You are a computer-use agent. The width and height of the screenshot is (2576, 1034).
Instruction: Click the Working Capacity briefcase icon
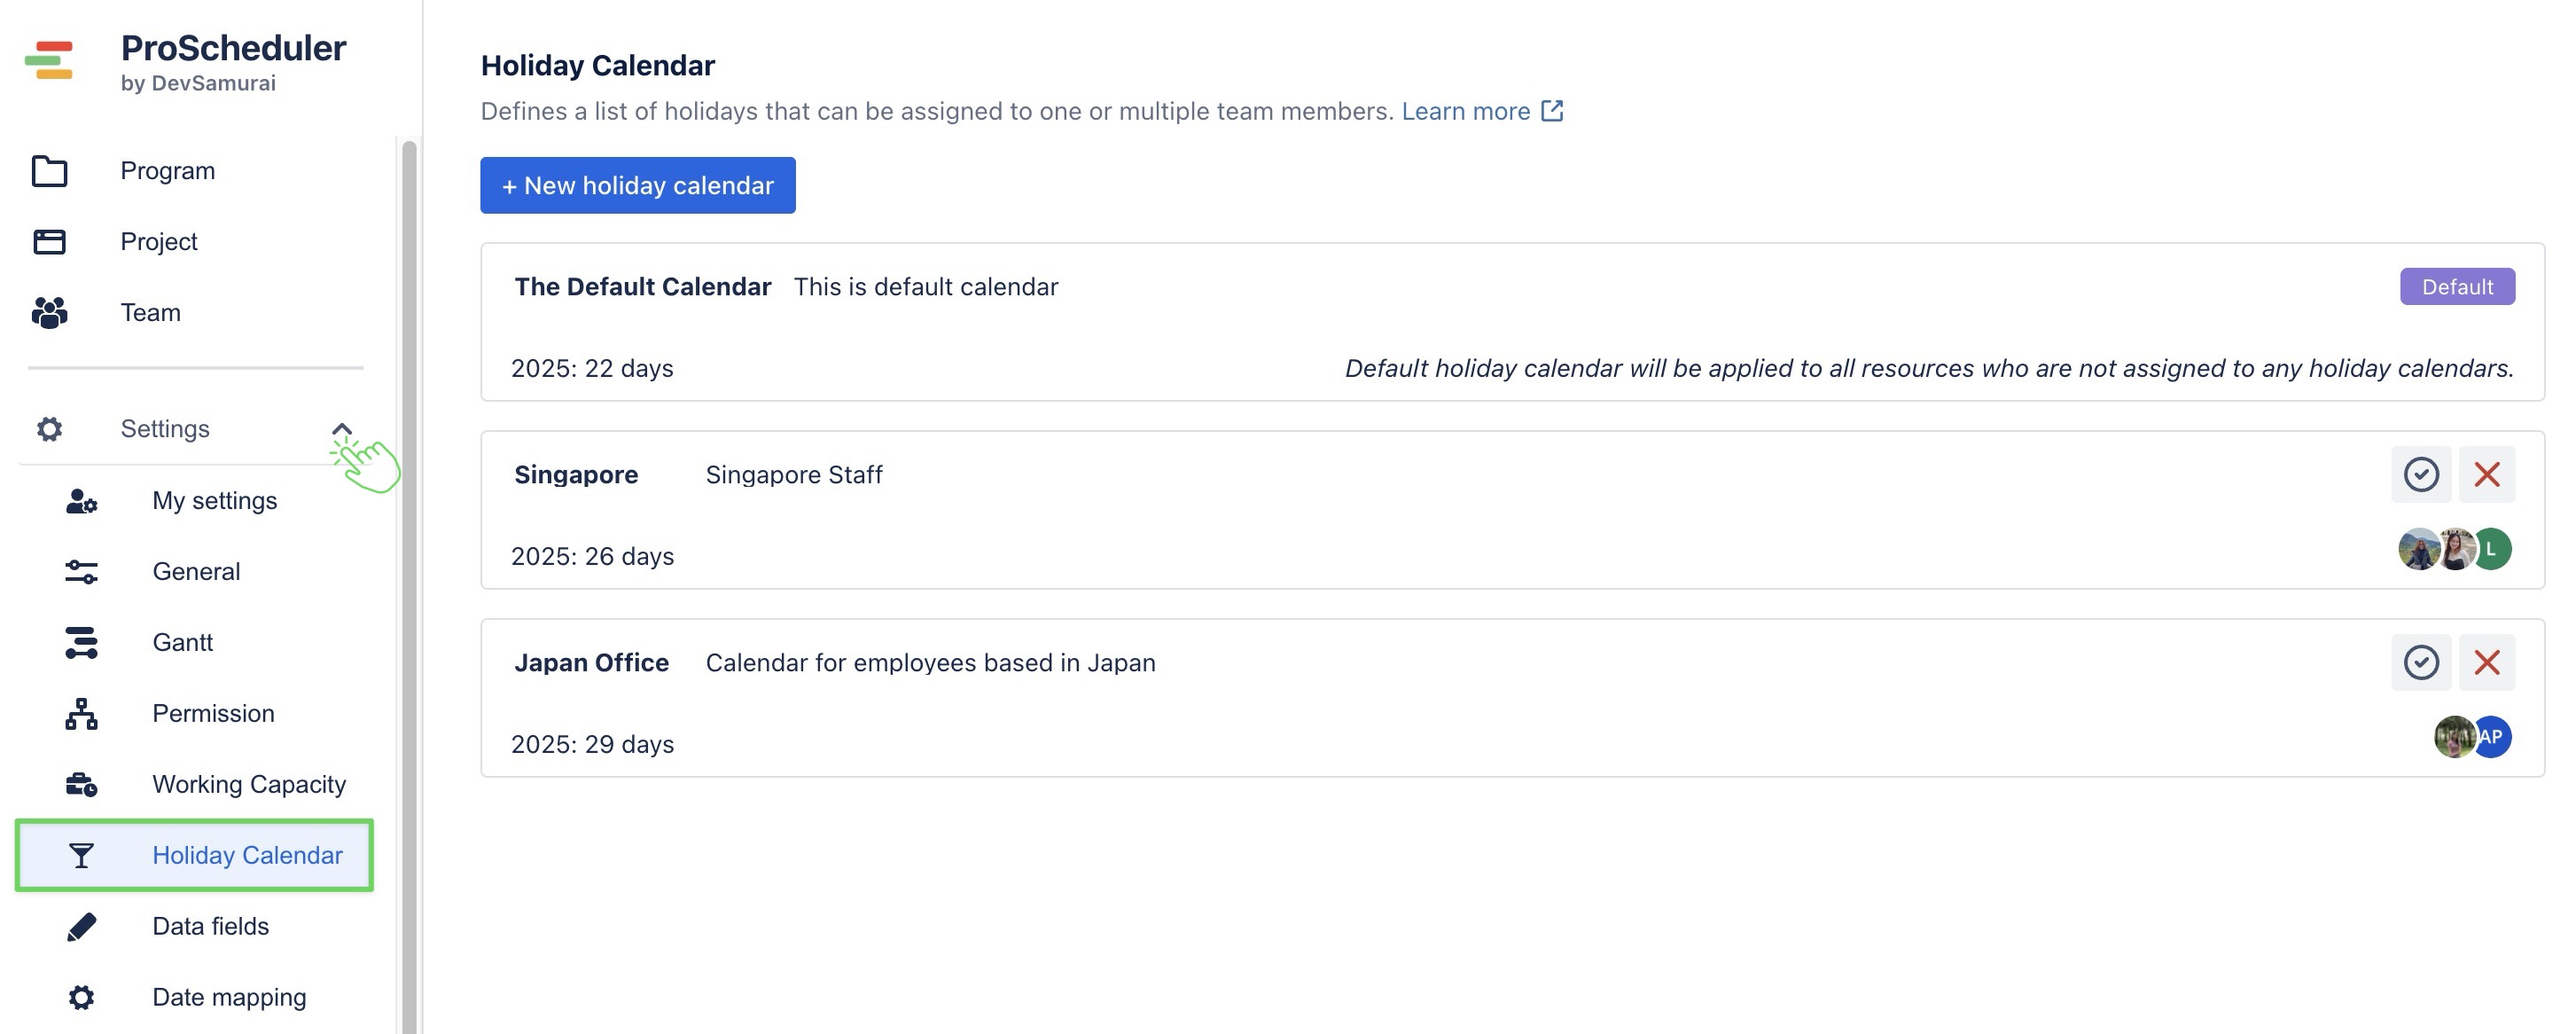point(81,785)
